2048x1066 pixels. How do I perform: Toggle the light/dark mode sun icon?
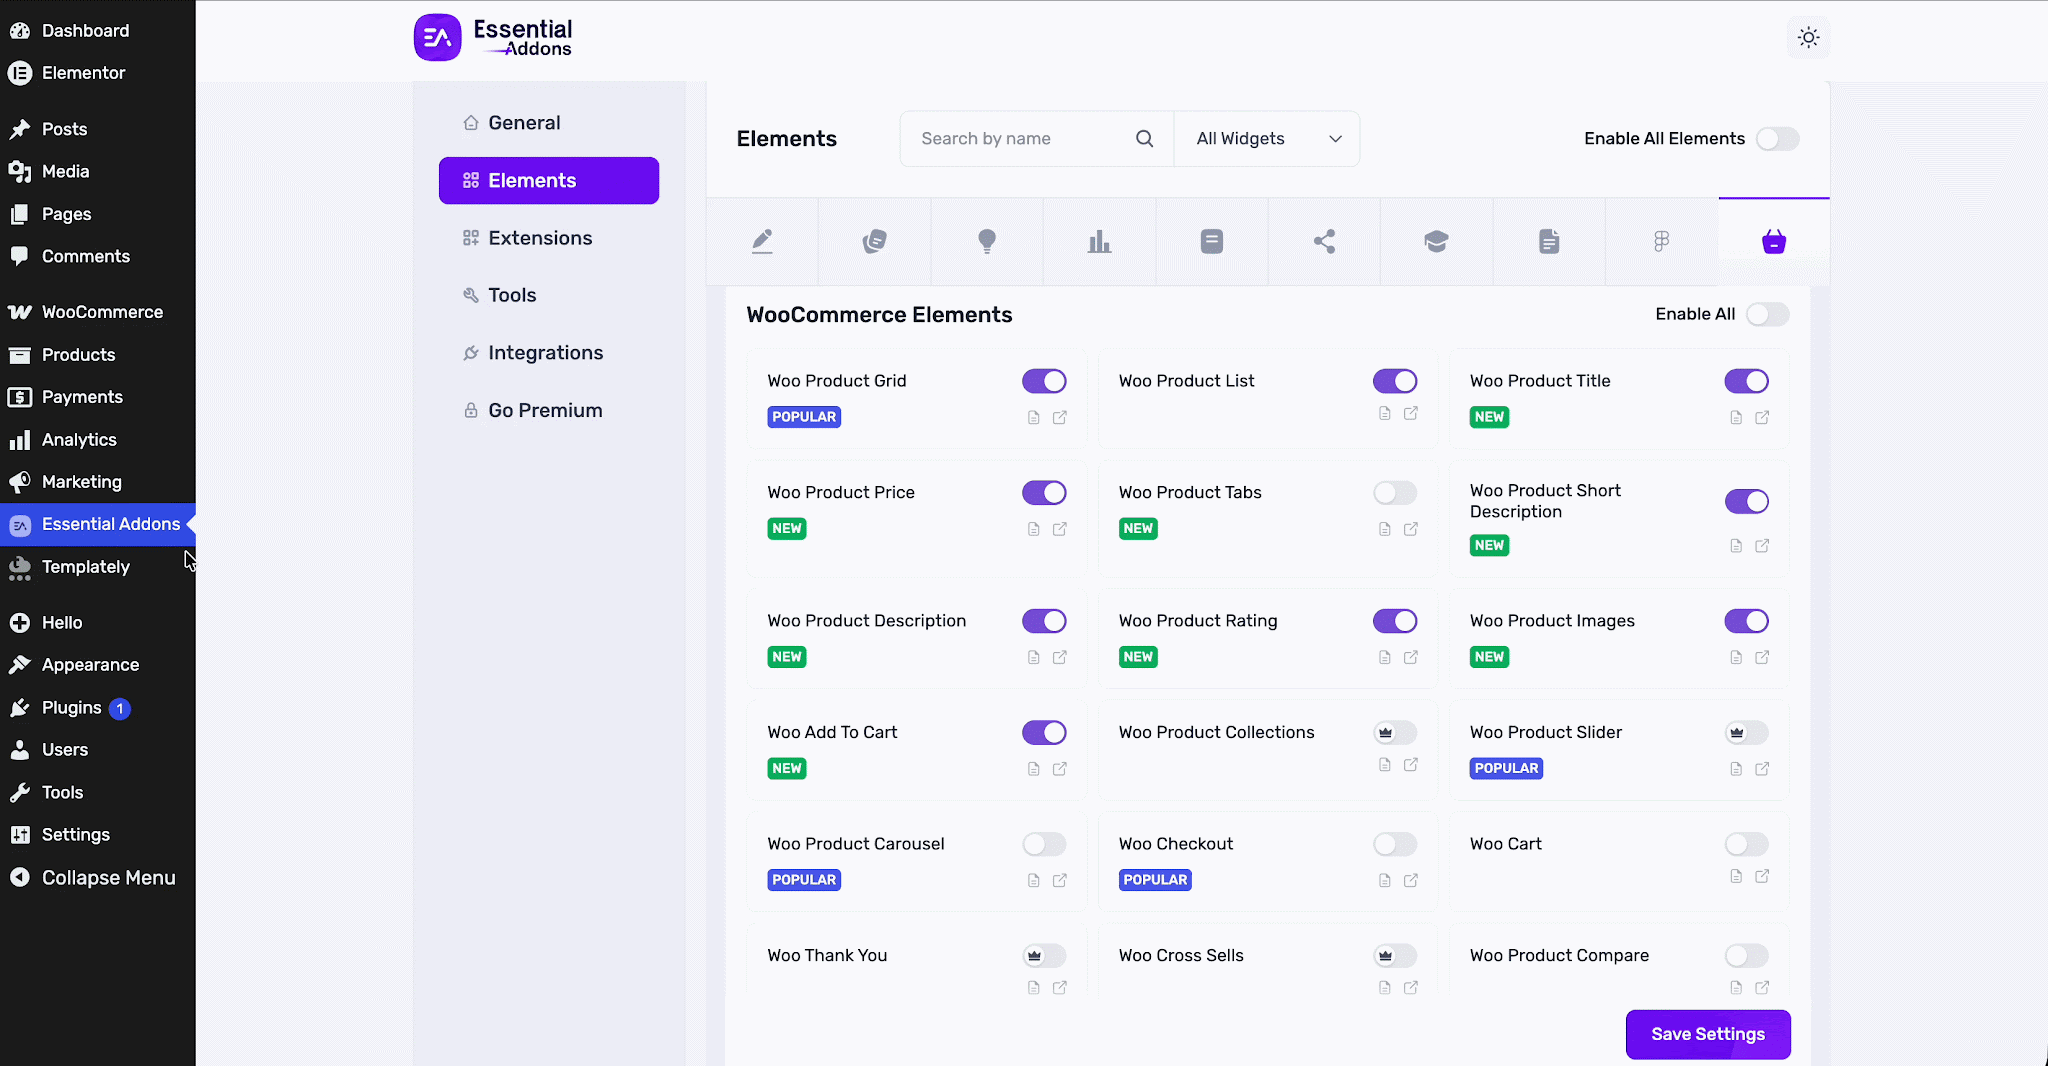click(x=1808, y=38)
